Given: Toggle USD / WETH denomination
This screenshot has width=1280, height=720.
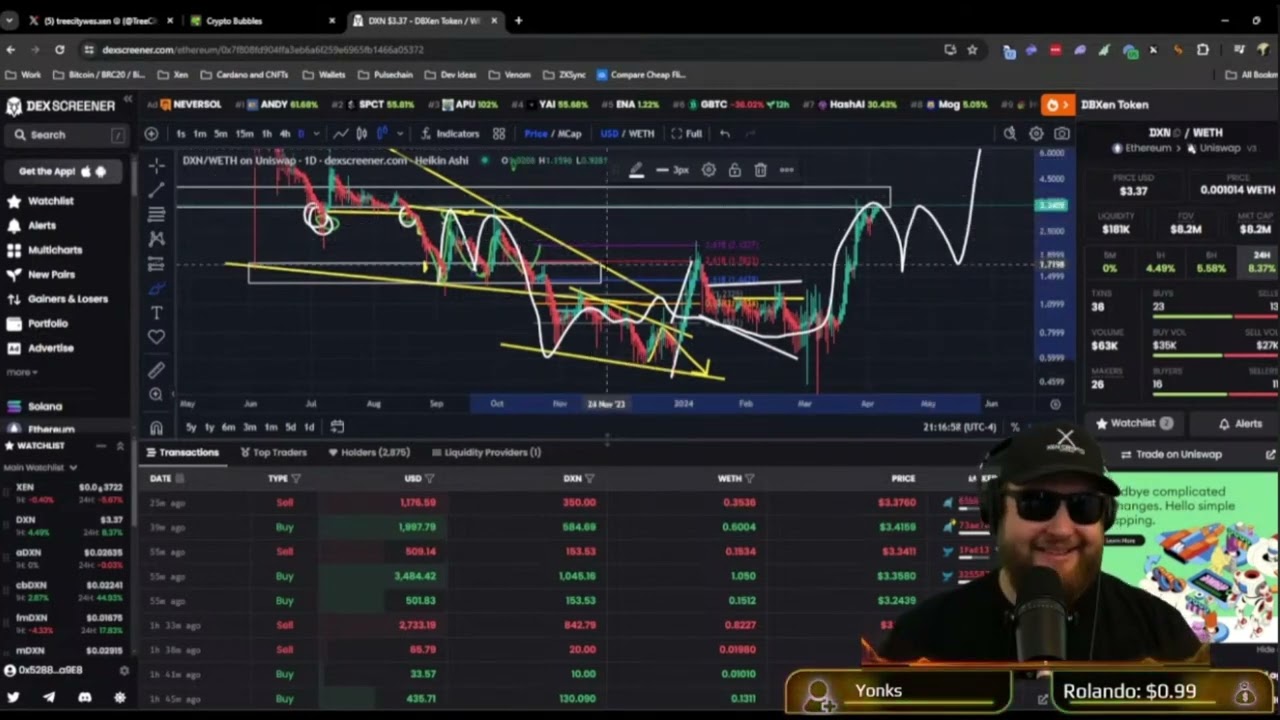Looking at the screenshot, I should (x=627, y=133).
